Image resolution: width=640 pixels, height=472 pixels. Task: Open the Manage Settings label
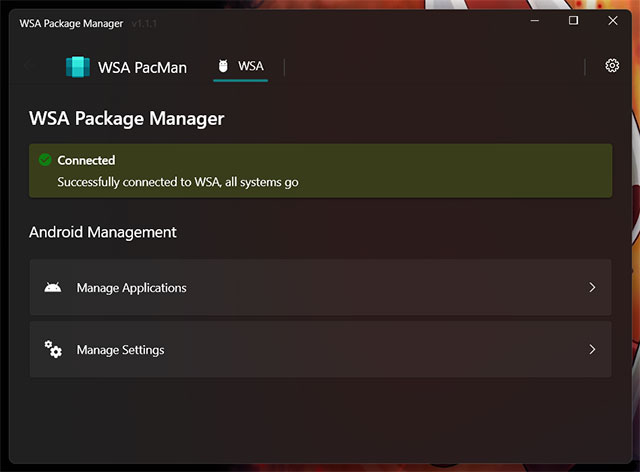click(x=120, y=350)
